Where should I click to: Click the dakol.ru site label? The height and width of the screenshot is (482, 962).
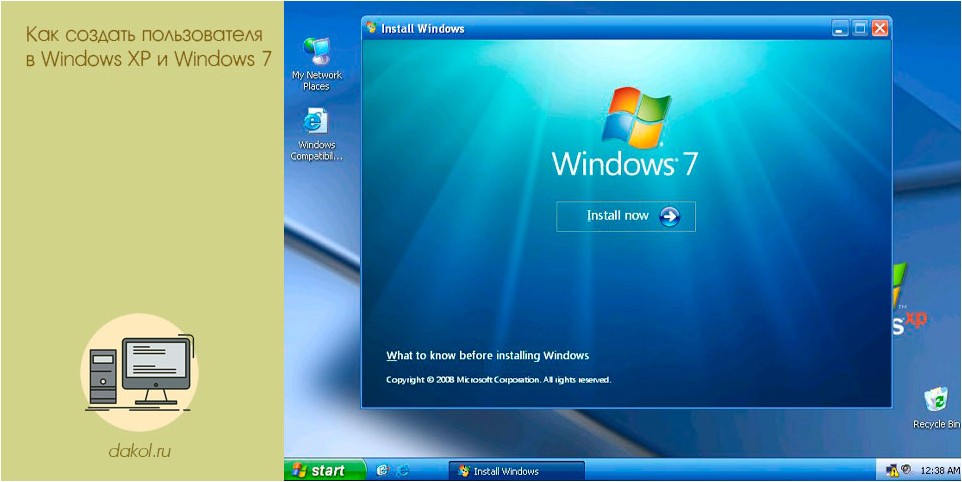point(140,451)
